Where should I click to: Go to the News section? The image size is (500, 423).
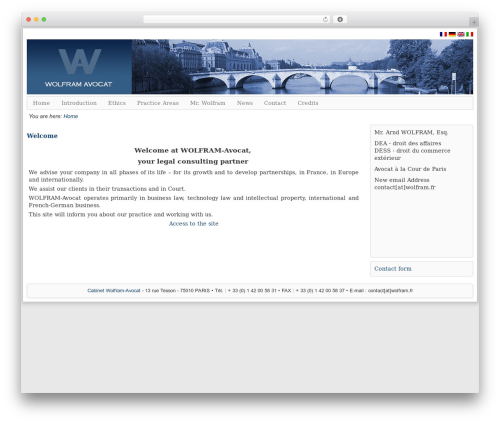click(245, 103)
